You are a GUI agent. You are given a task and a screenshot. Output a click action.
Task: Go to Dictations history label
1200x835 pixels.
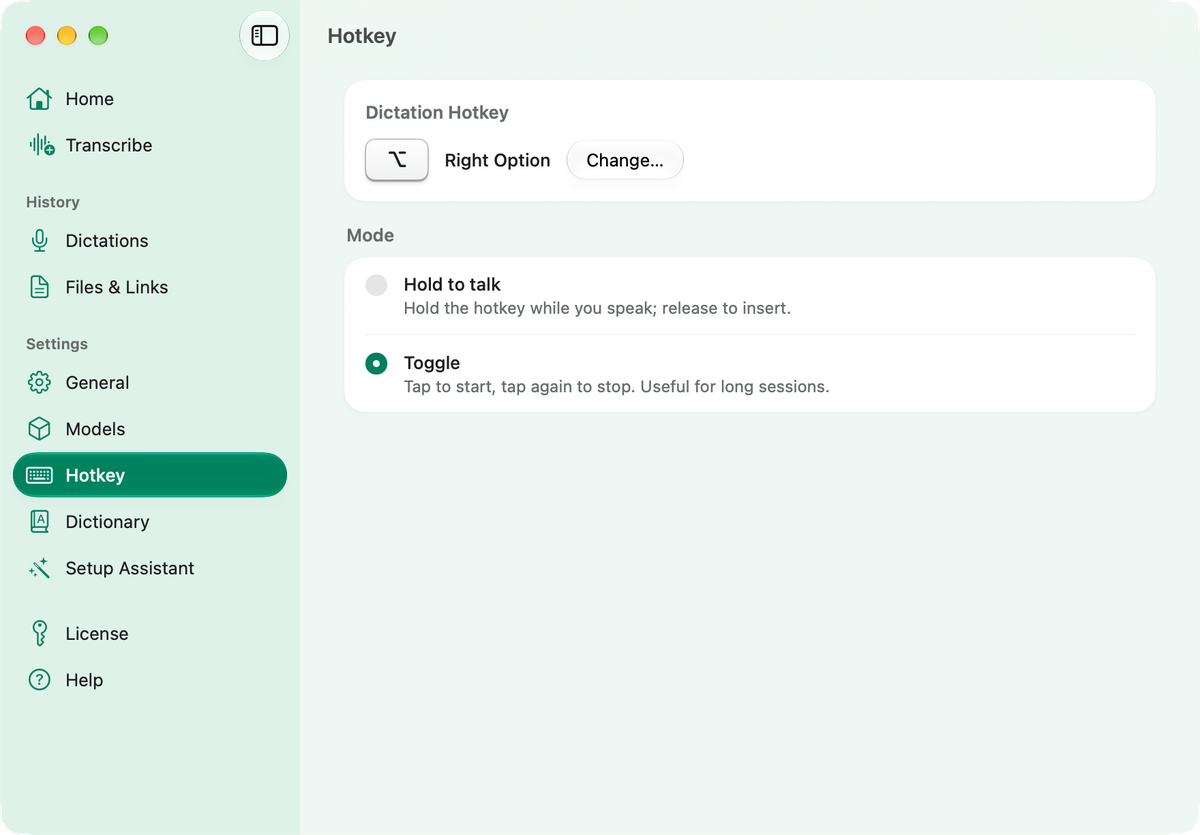[107, 241]
